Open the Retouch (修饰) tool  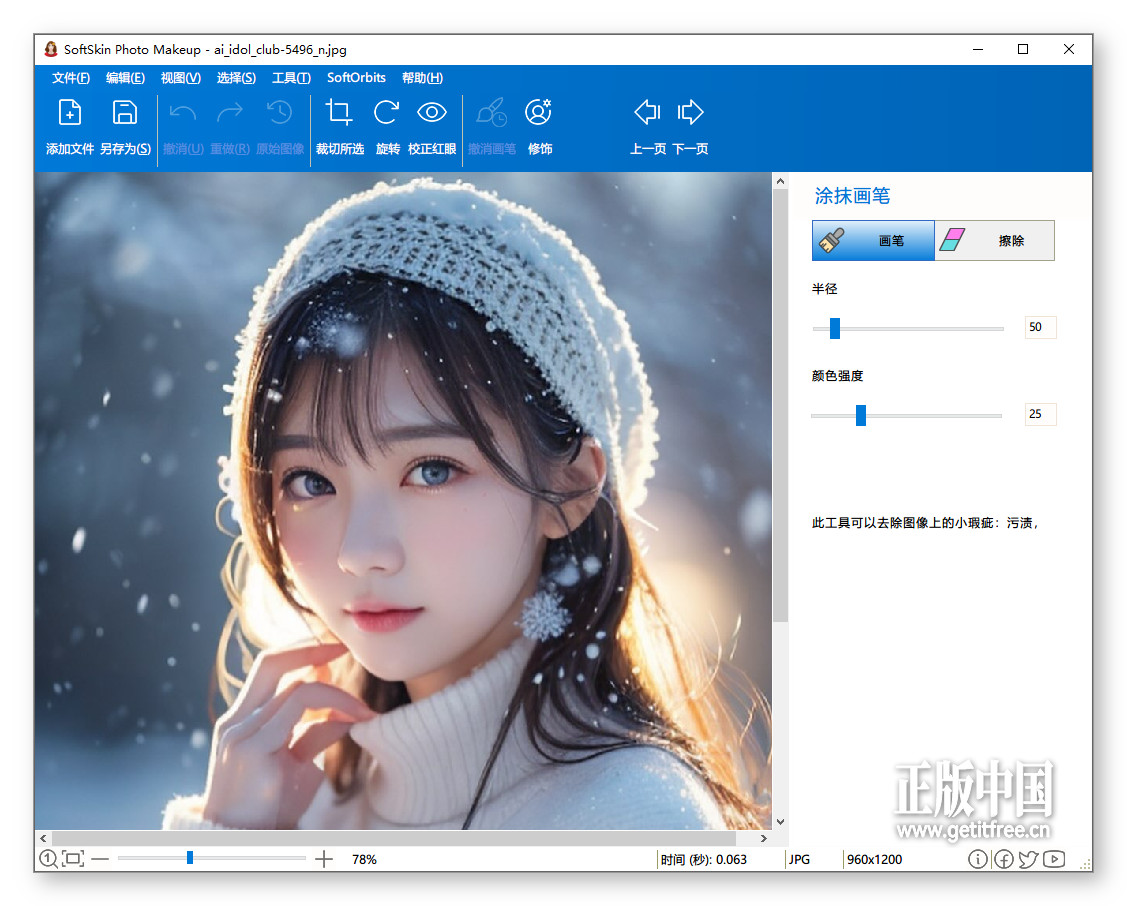click(x=539, y=113)
